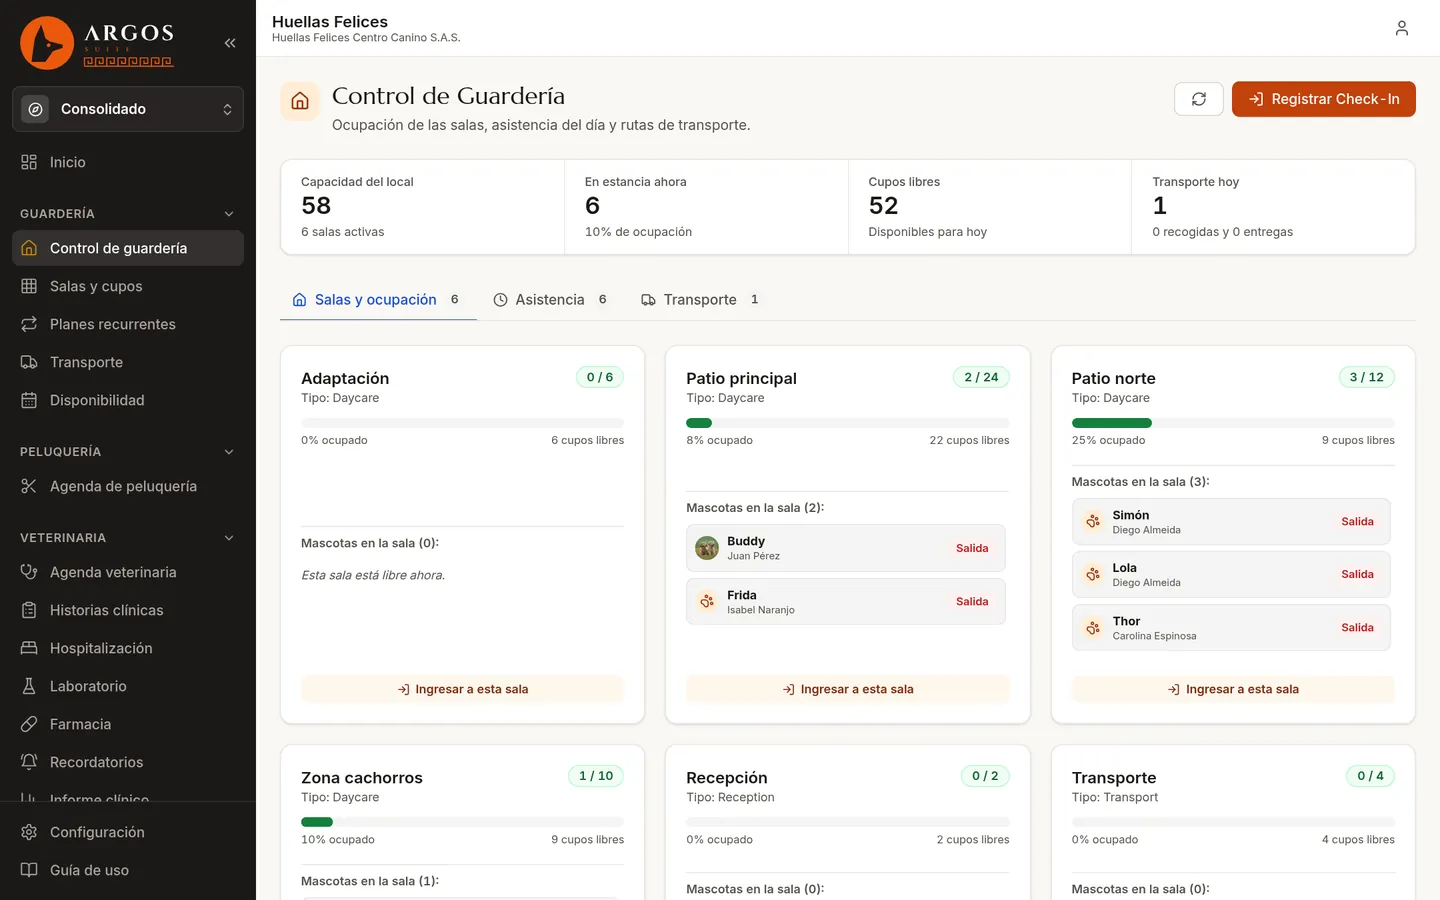
Task: Click Ingresar a esta sala for Patio norte
Action: coord(1233,689)
